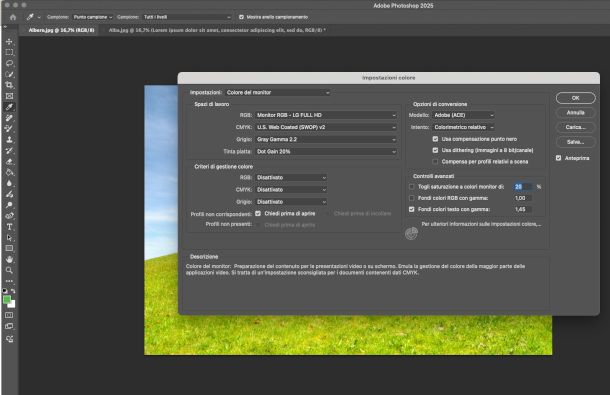Open the Tutti i livelli sample dropdown
This screenshot has width=610, height=395.
(x=187, y=17)
